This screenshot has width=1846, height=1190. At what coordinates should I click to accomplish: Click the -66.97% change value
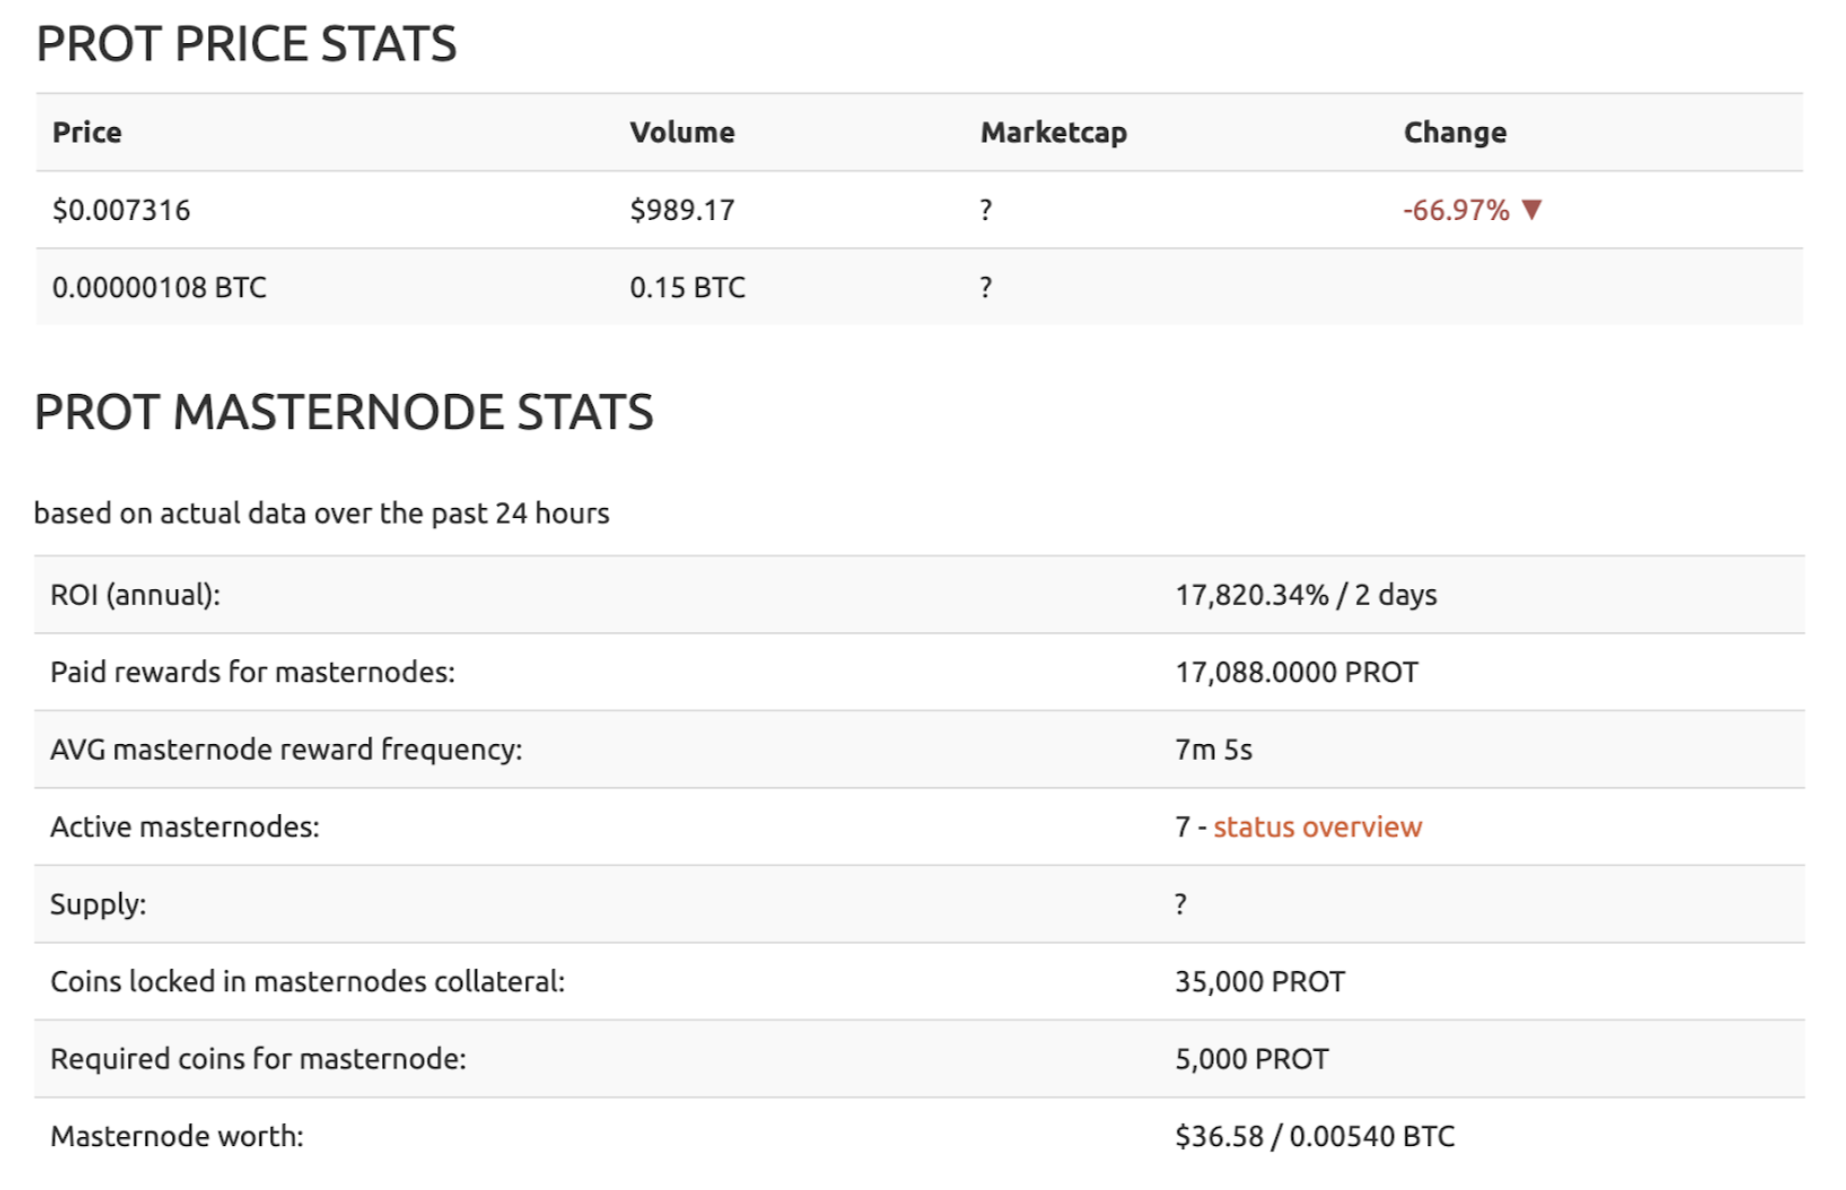coord(1456,210)
